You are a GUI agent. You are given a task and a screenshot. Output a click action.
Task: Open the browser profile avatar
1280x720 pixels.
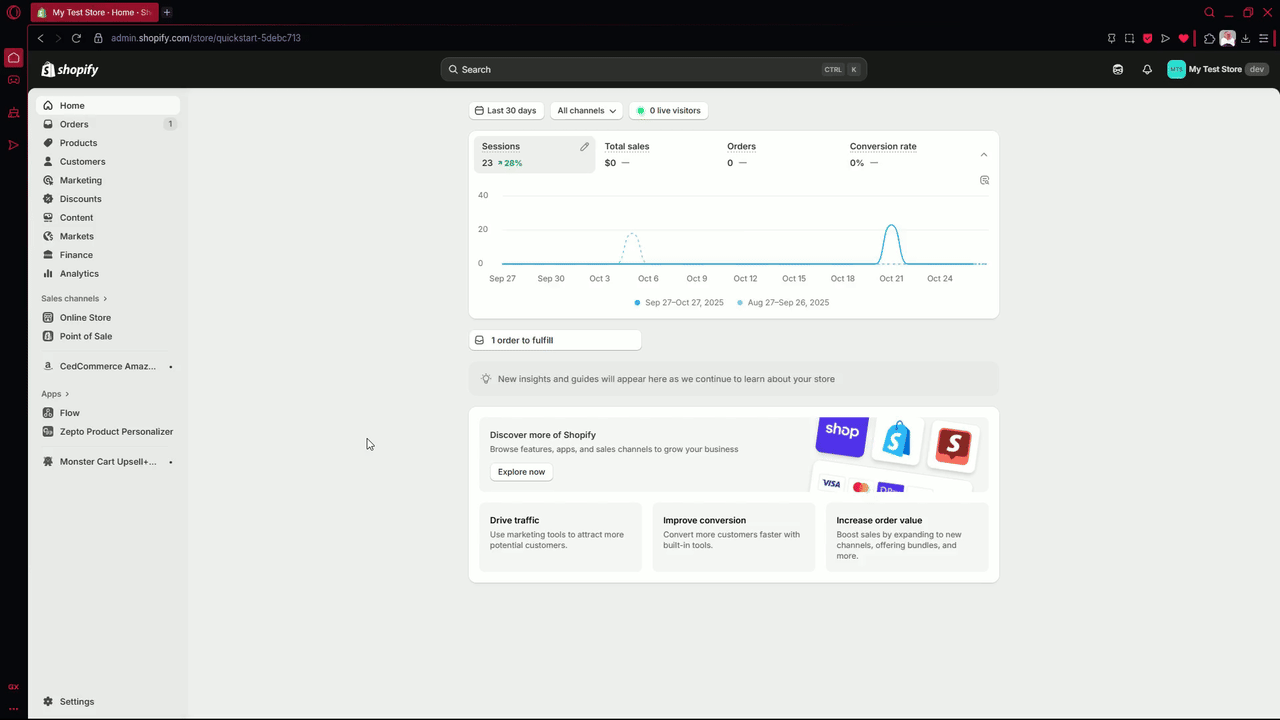pyautogui.click(x=1227, y=38)
